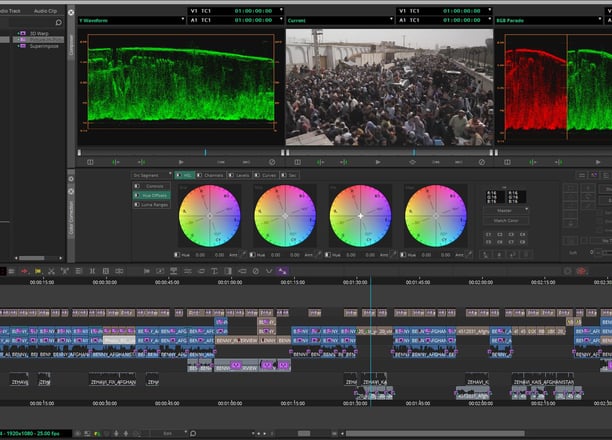Toggle the Controls subtab checkbox
612x440 pixels.
pyautogui.click(x=137, y=186)
